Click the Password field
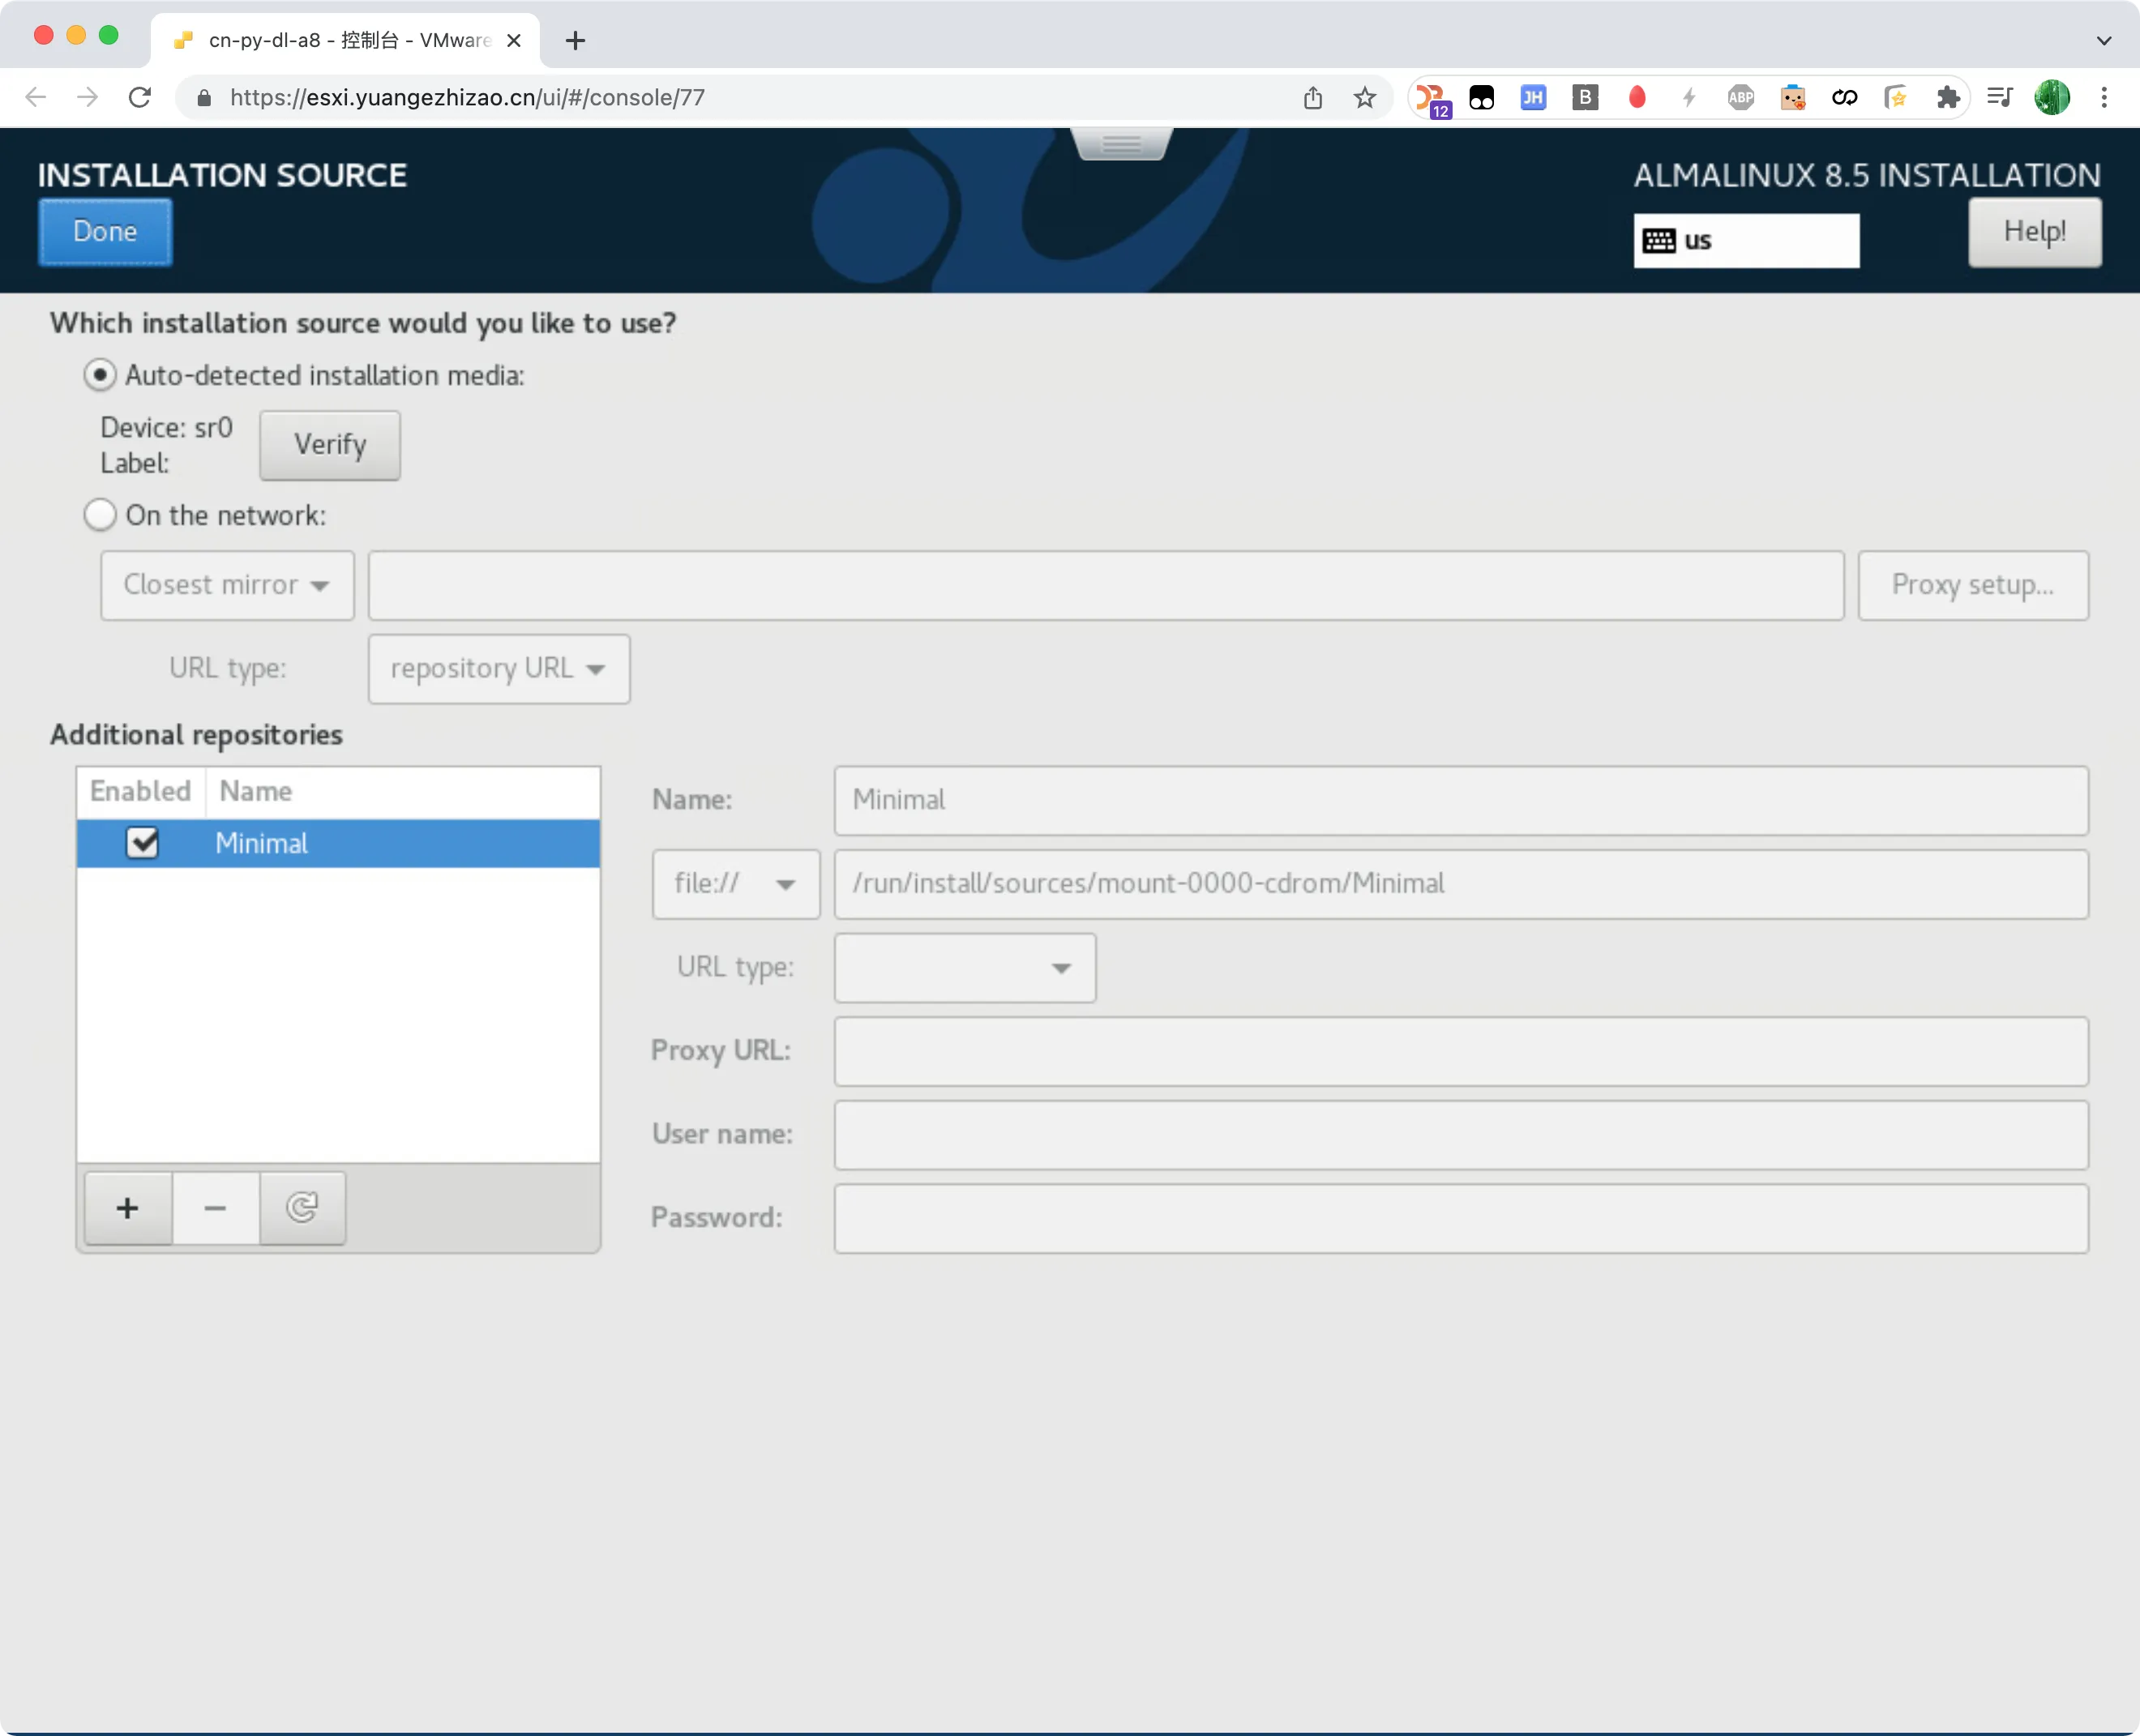Image resolution: width=2140 pixels, height=1736 pixels. tap(1461, 1218)
